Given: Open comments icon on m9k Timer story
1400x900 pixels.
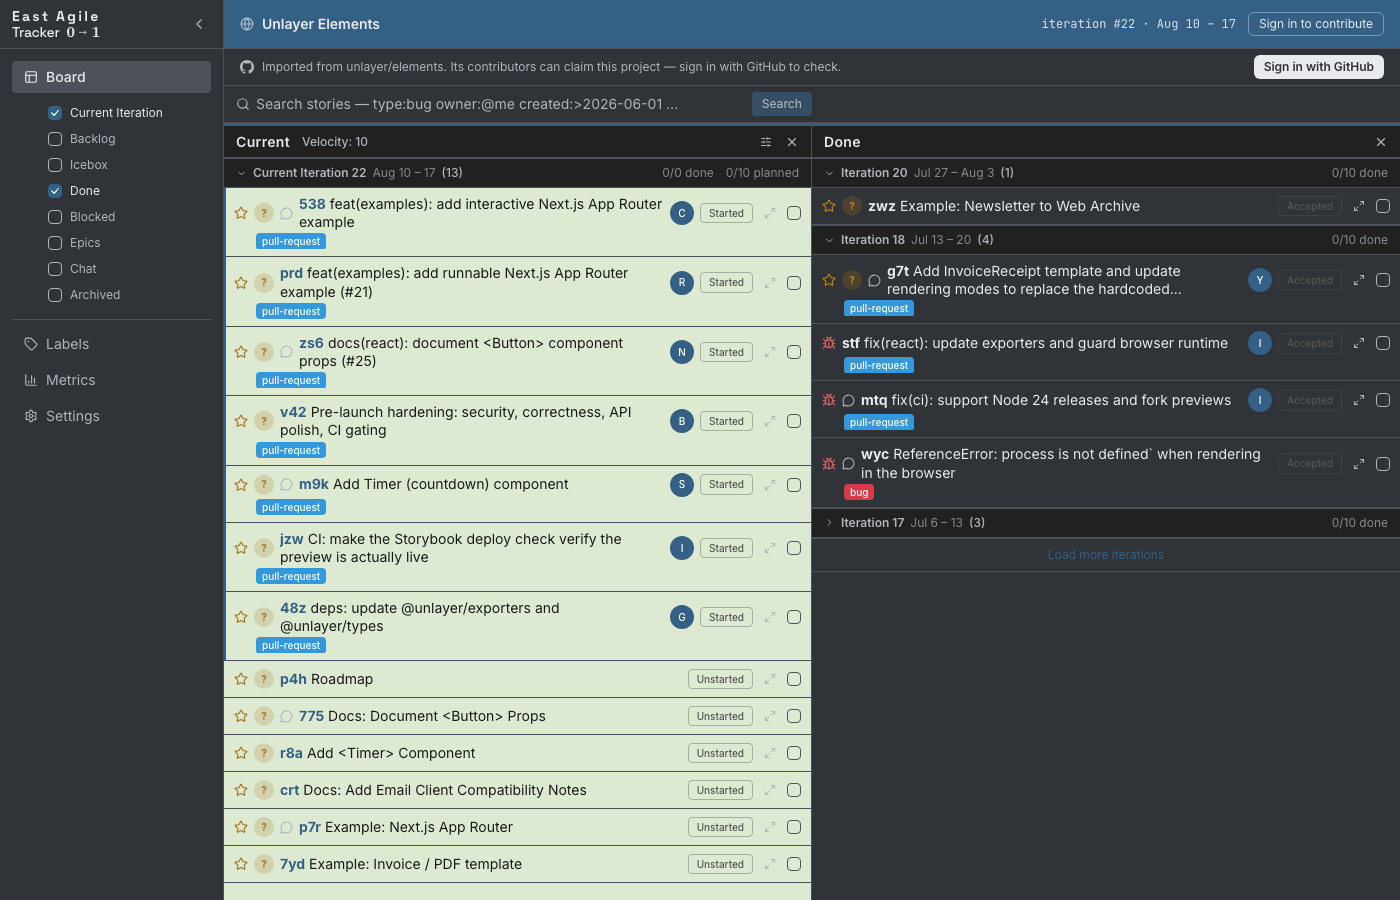Looking at the screenshot, I should [x=286, y=485].
